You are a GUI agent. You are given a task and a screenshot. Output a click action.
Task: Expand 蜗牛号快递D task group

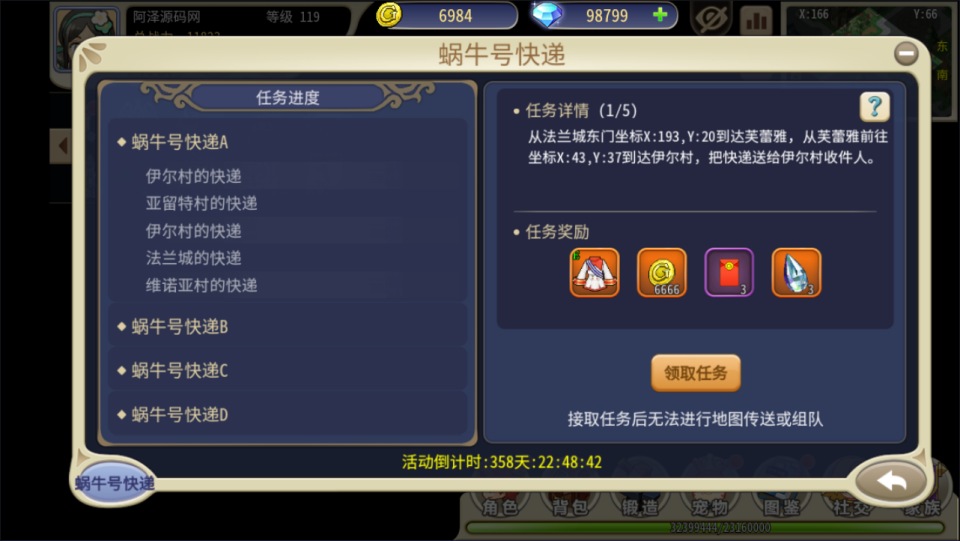point(288,414)
